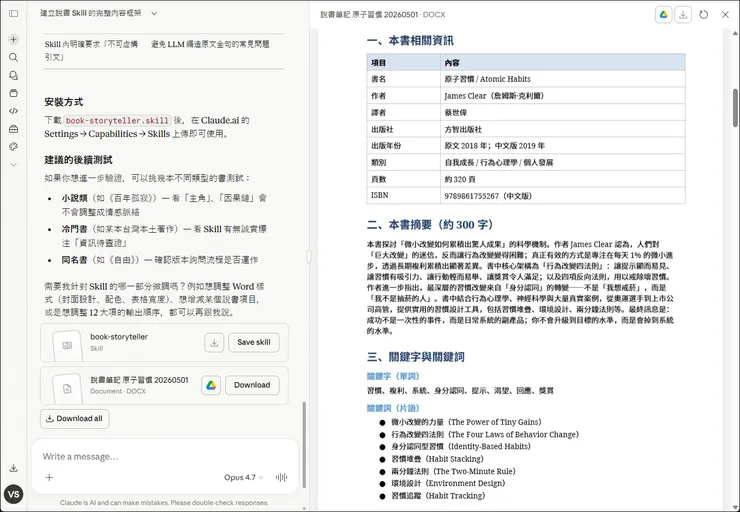This screenshot has width=740, height=512.
Task: Click The Two-Minute Rule bullet item
Action: coord(454,471)
